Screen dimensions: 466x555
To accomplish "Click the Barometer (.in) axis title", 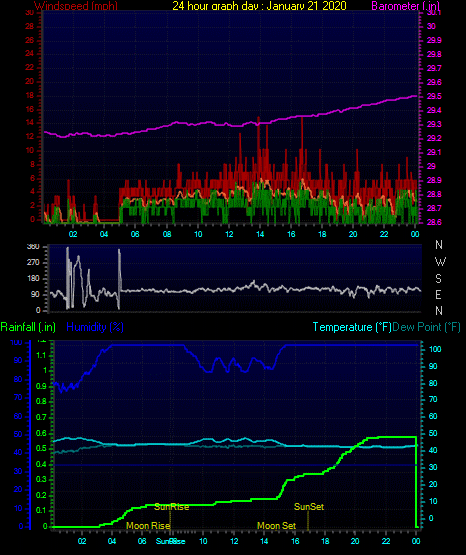I will pos(405,6).
